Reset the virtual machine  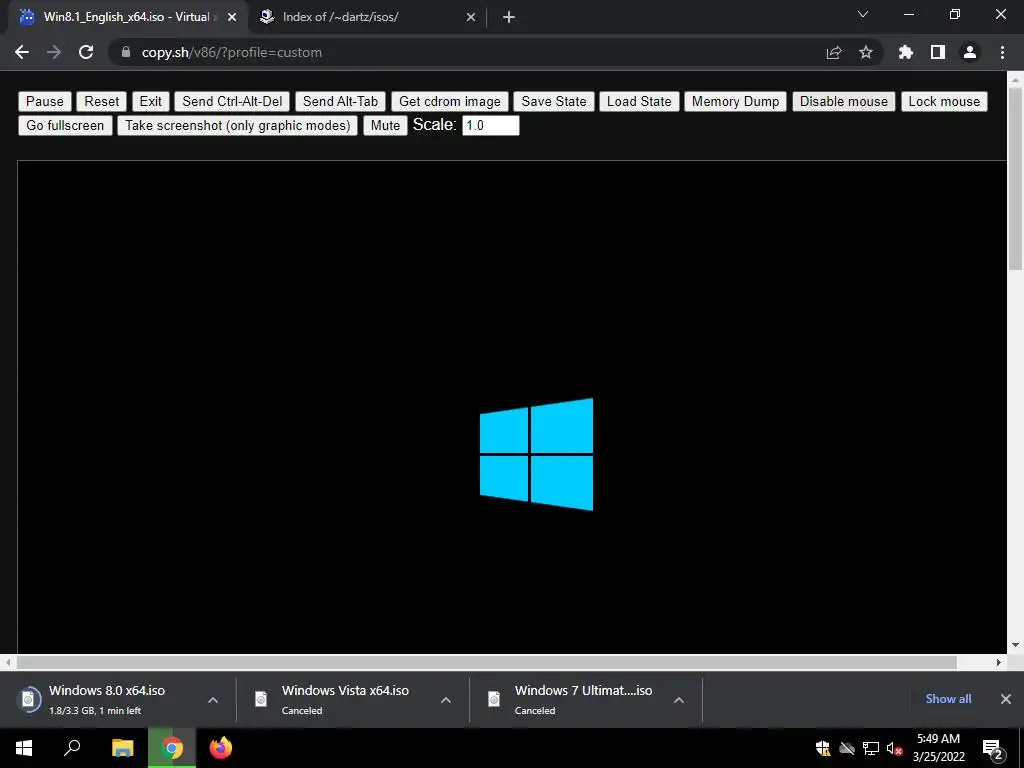click(x=102, y=101)
